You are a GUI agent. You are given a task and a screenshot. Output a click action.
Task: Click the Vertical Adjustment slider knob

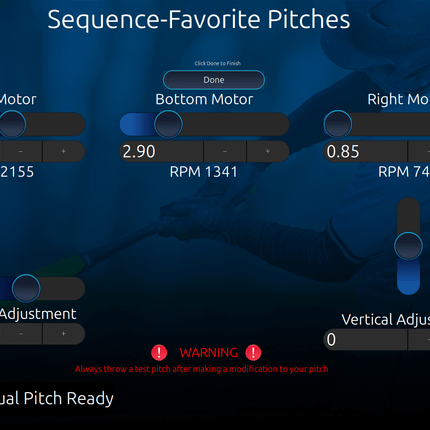(x=408, y=246)
